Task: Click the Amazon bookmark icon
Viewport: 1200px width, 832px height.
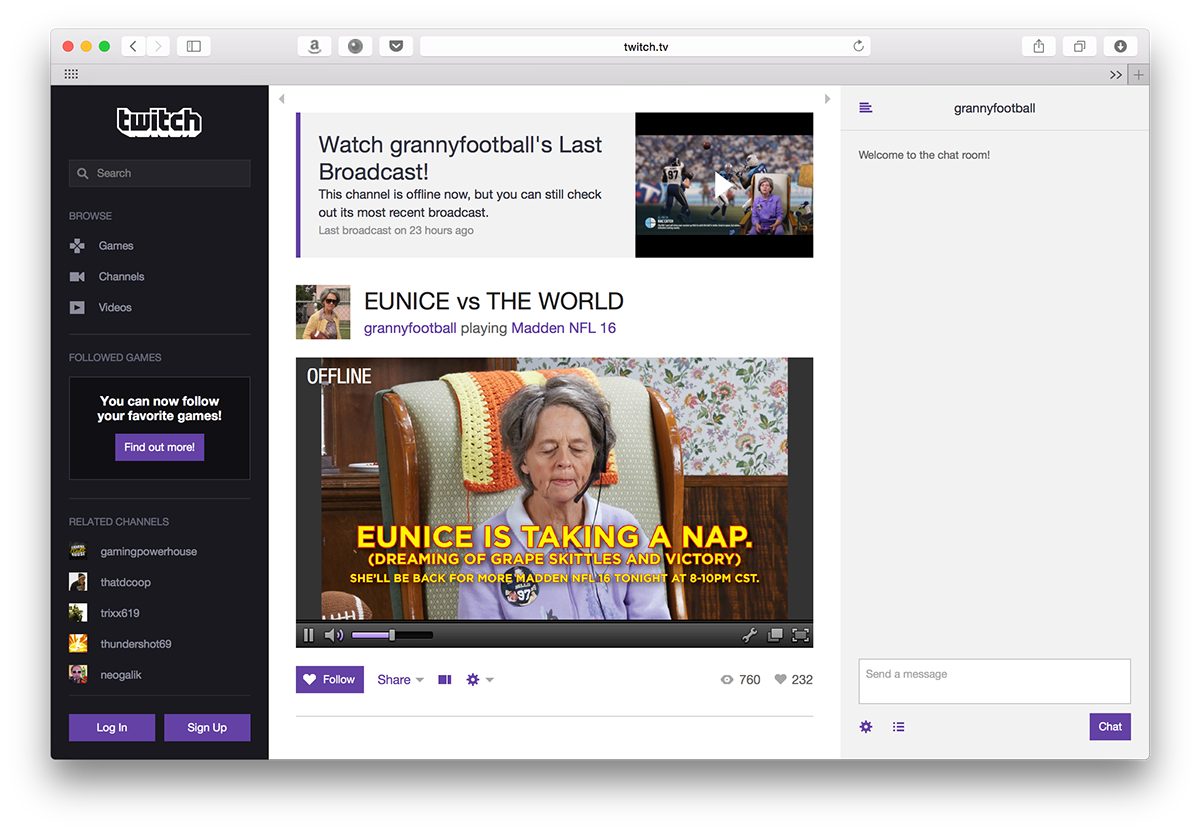Action: pyautogui.click(x=314, y=46)
